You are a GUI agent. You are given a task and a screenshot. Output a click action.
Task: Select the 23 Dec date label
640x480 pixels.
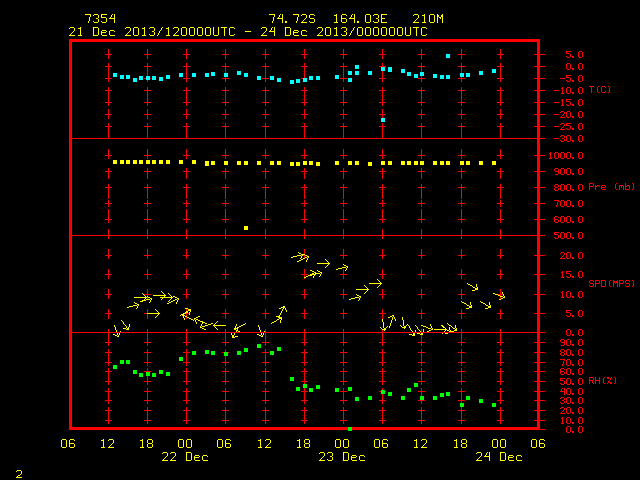(342, 457)
